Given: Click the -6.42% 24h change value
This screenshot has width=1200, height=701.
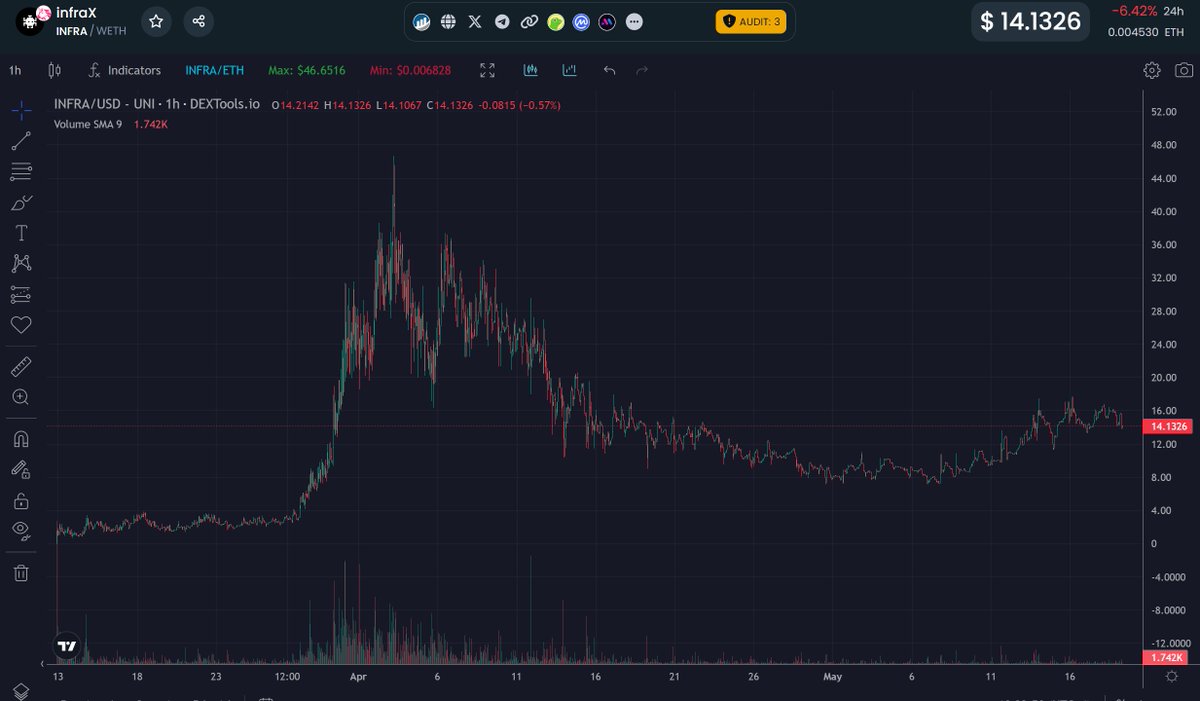Looking at the screenshot, I should tap(1133, 12).
